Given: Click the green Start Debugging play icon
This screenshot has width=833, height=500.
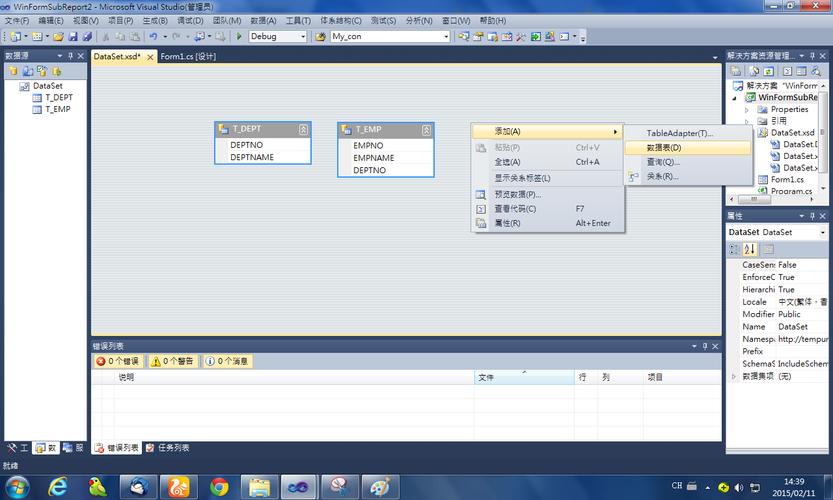Looking at the screenshot, I should click(x=239, y=37).
